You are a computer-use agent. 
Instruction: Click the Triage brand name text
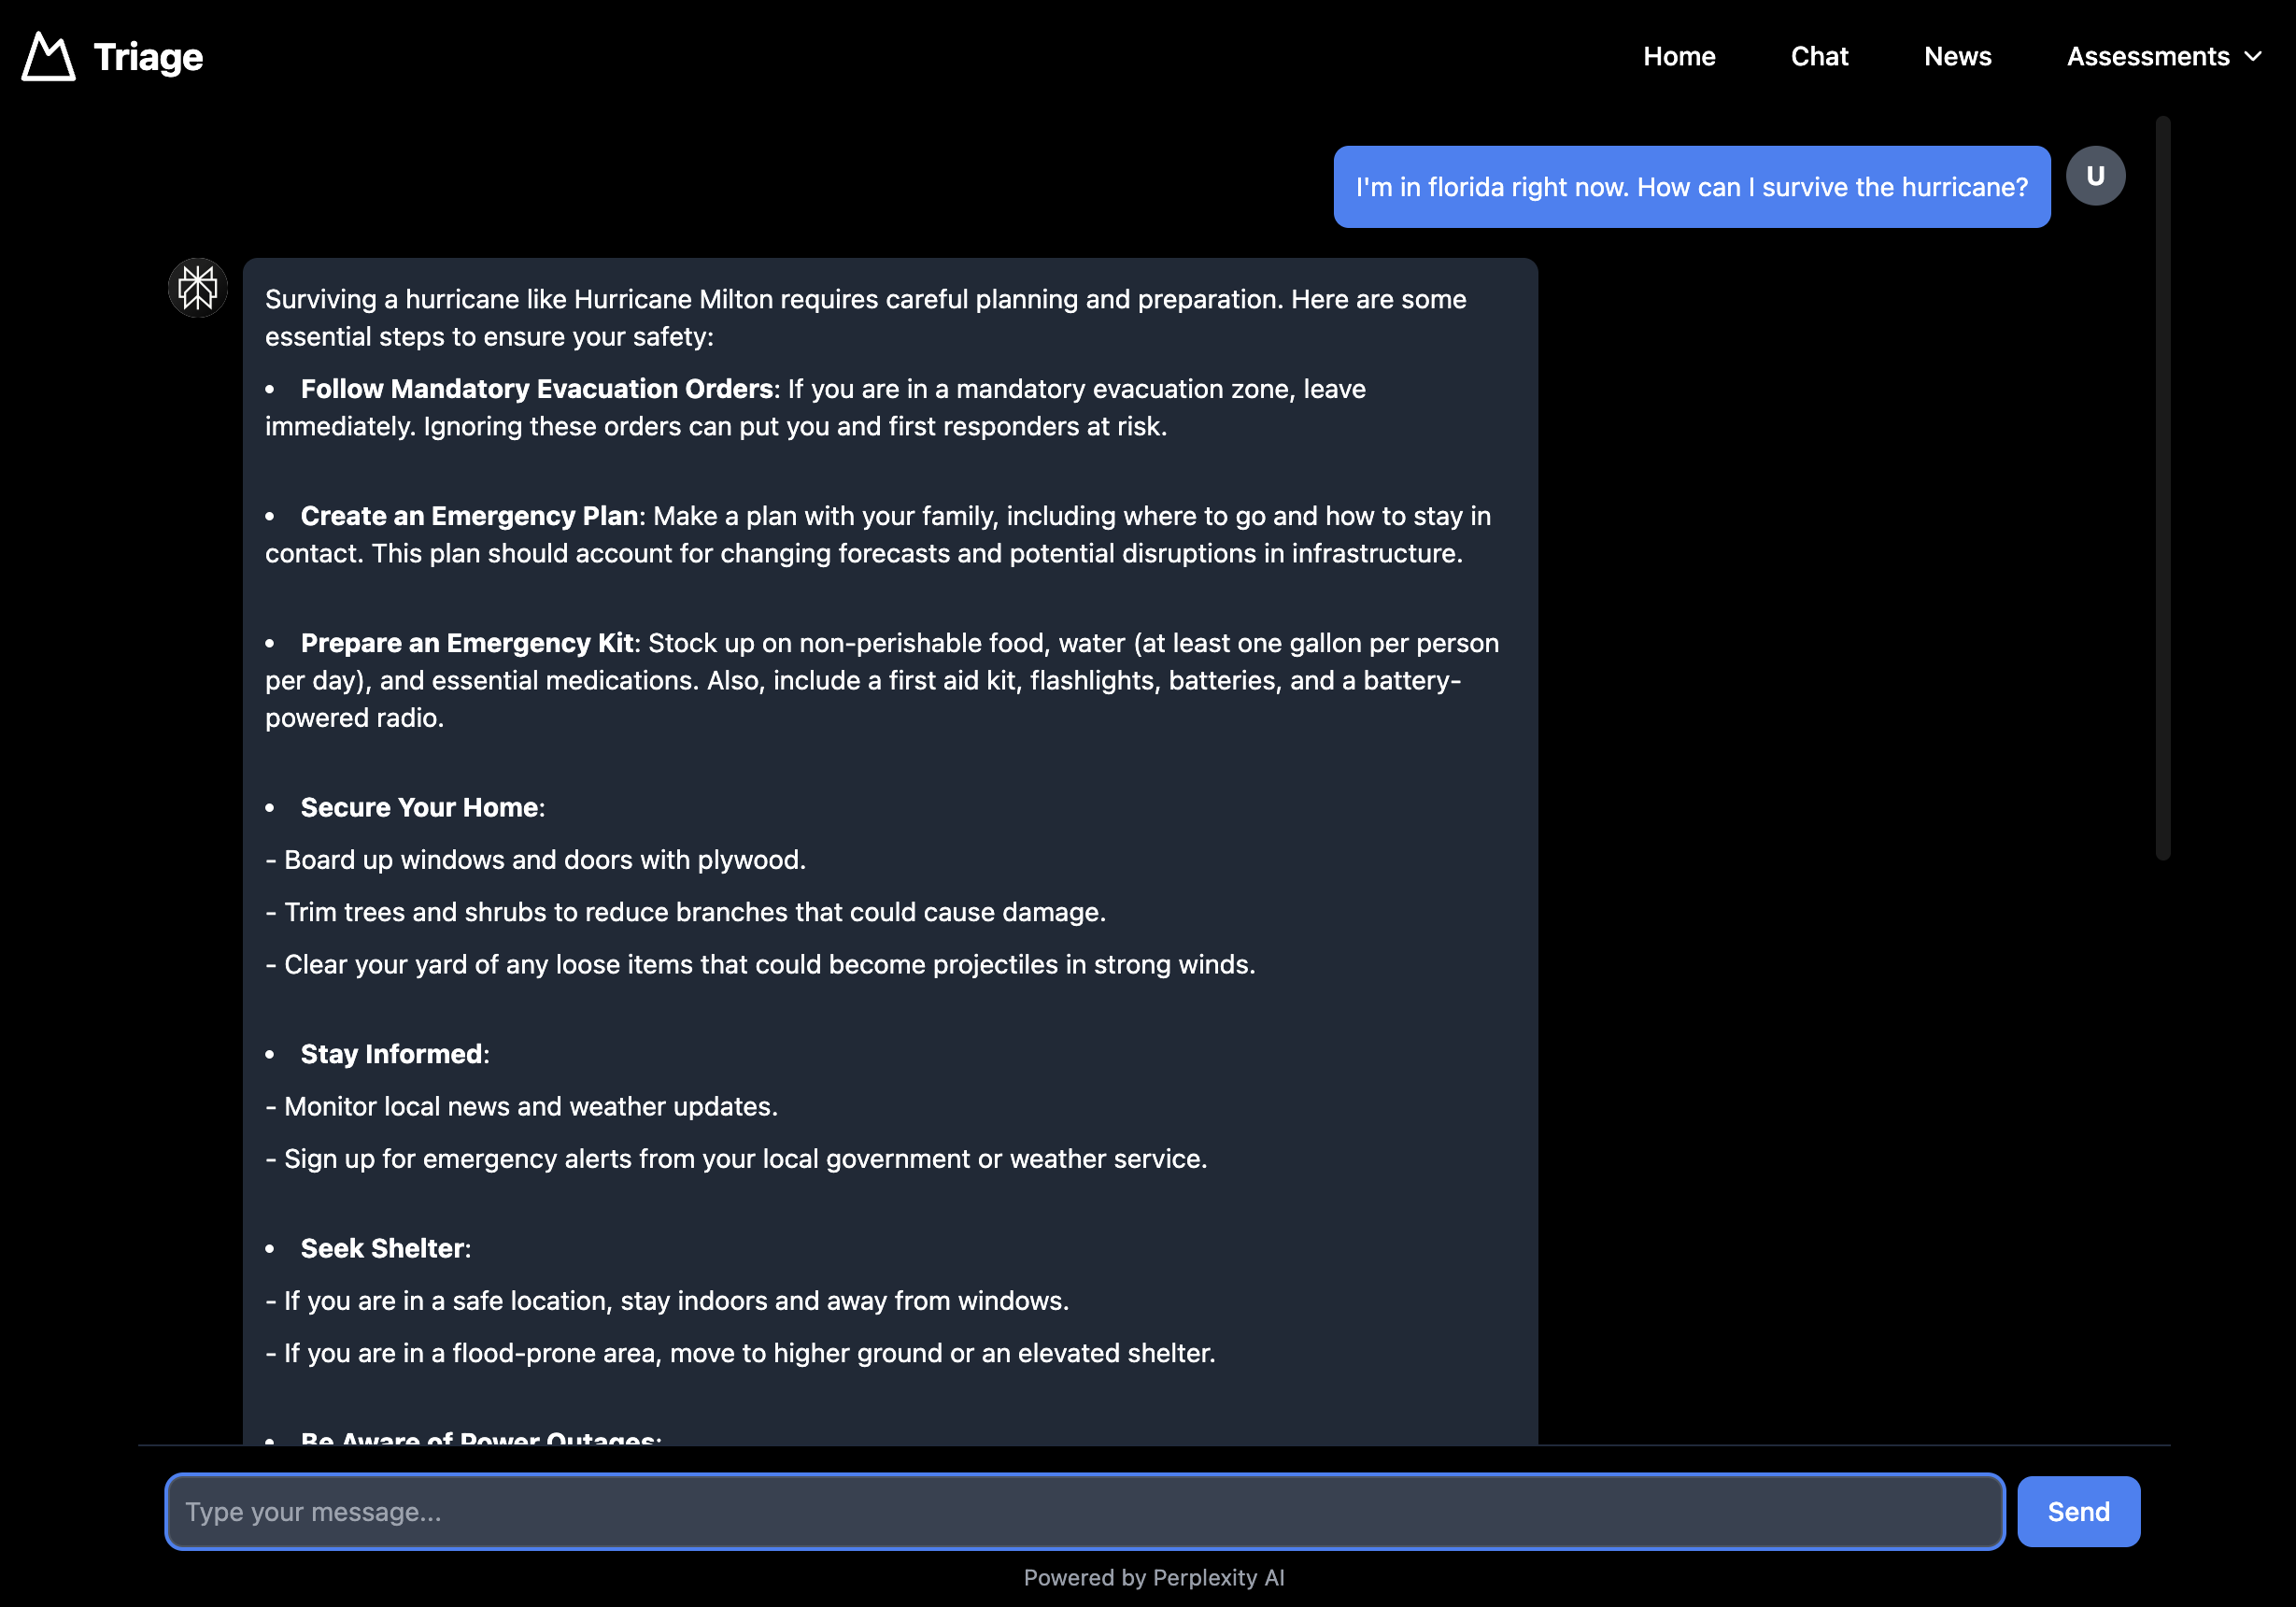148,57
